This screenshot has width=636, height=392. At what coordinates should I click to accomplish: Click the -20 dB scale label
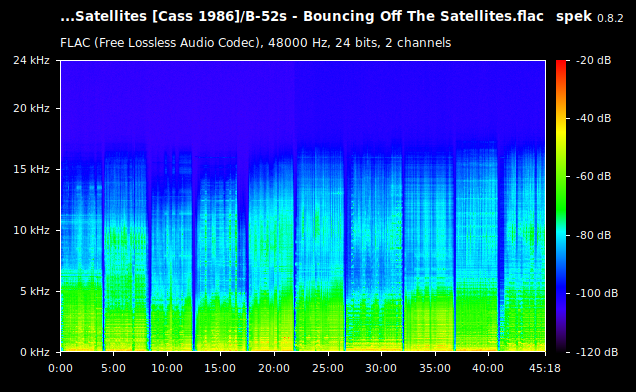tap(593, 60)
